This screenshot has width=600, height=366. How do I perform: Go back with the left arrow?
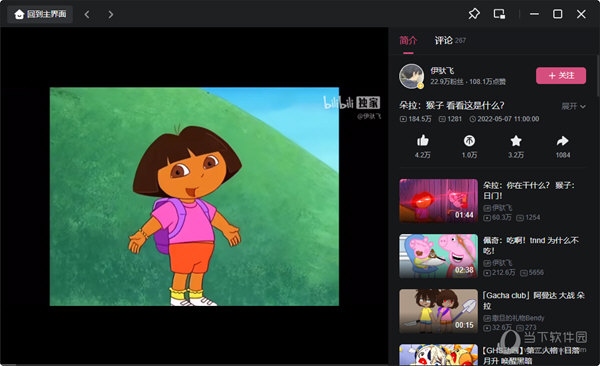(x=87, y=15)
